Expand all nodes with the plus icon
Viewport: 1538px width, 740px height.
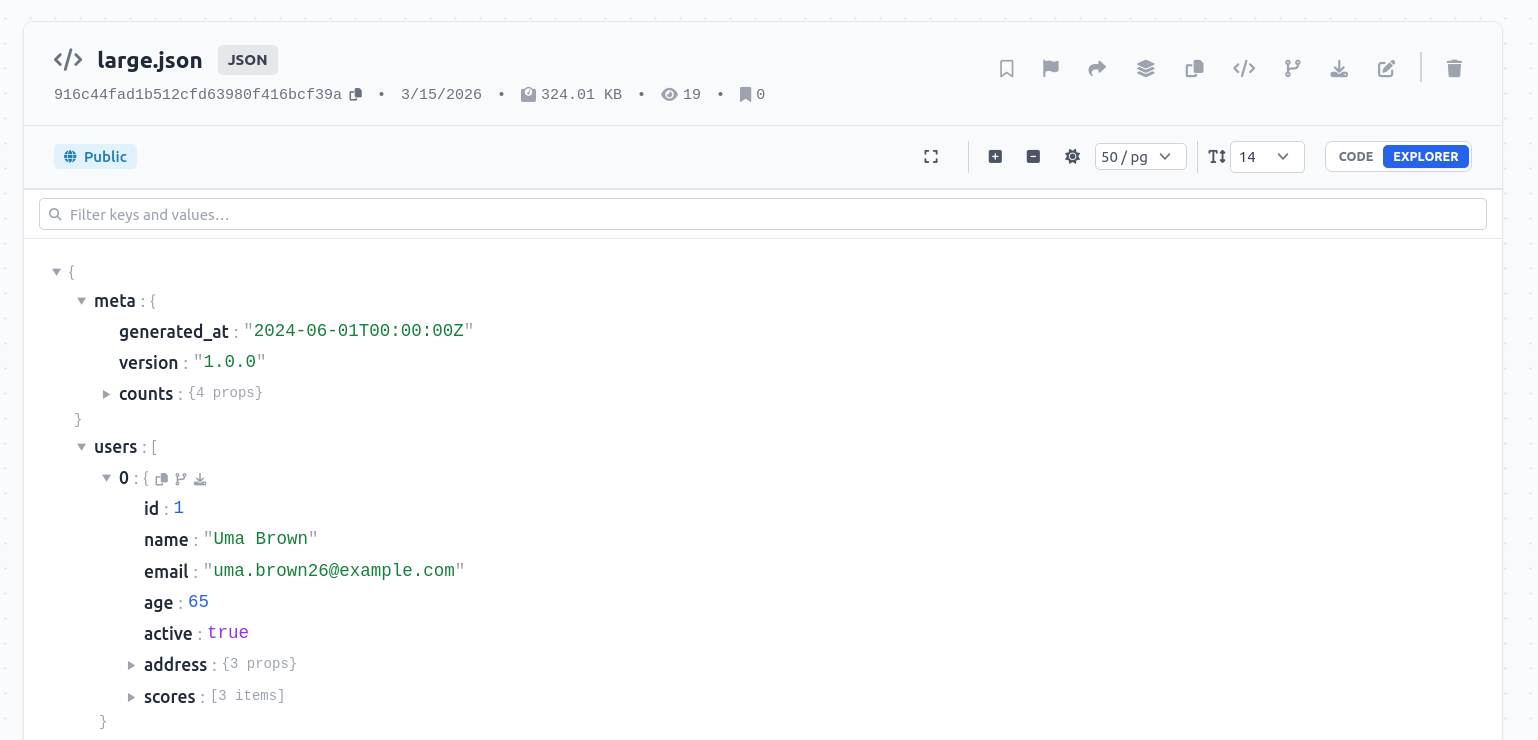click(x=995, y=156)
